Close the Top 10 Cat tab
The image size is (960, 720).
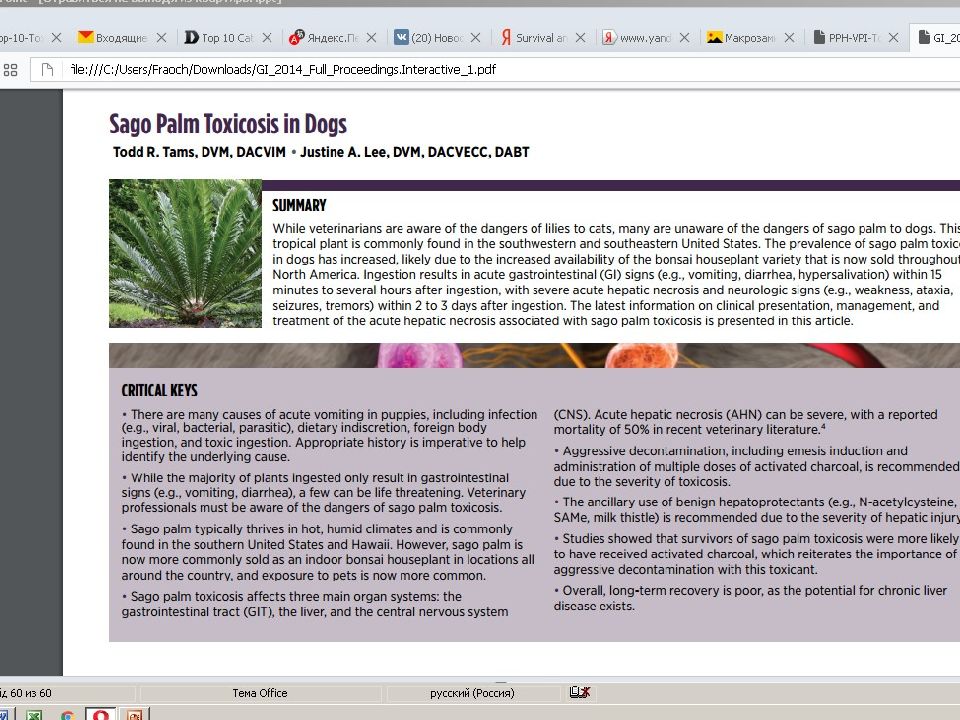point(267,38)
